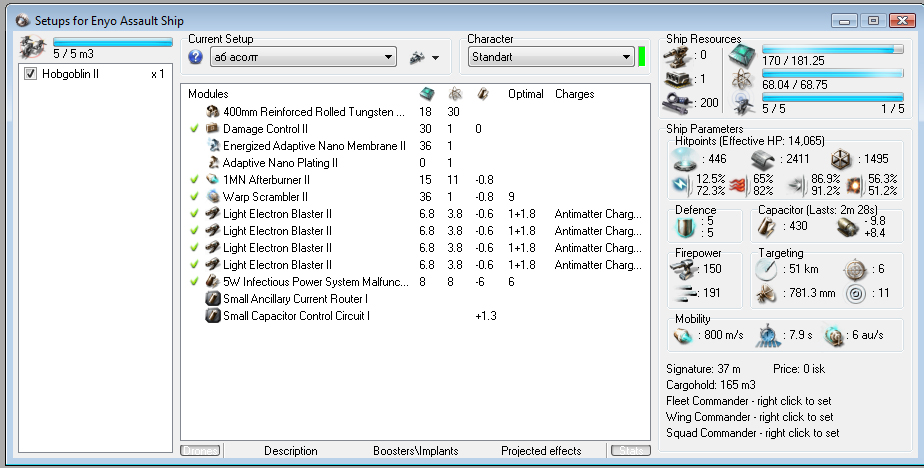Image resolution: width=924 pixels, height=468 pixels.
Task: Click Antimatter Charge of first blaster row
Action: pyautogui.click(x=598, y=214)
